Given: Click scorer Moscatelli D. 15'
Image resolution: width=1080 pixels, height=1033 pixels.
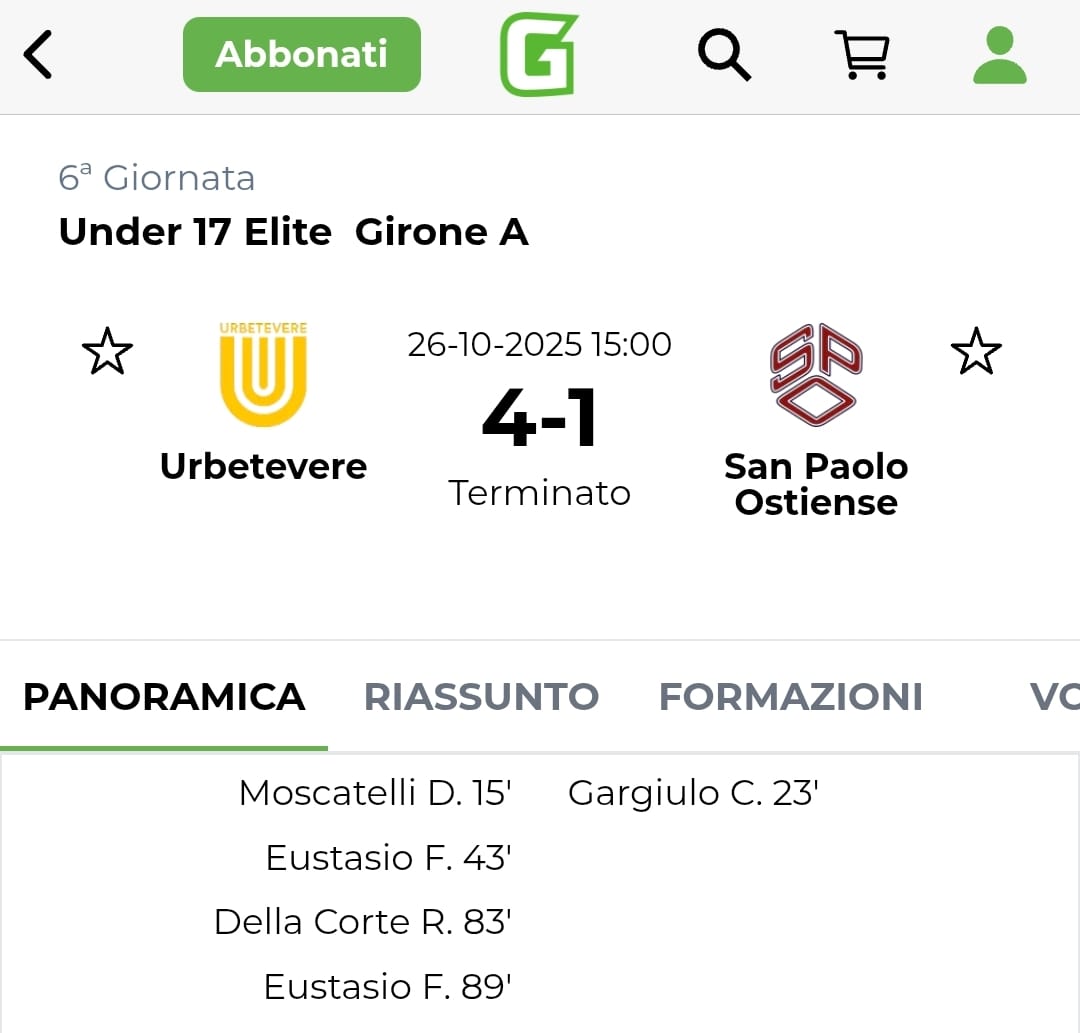Looking at the screenshot, I should pos(375,793).
